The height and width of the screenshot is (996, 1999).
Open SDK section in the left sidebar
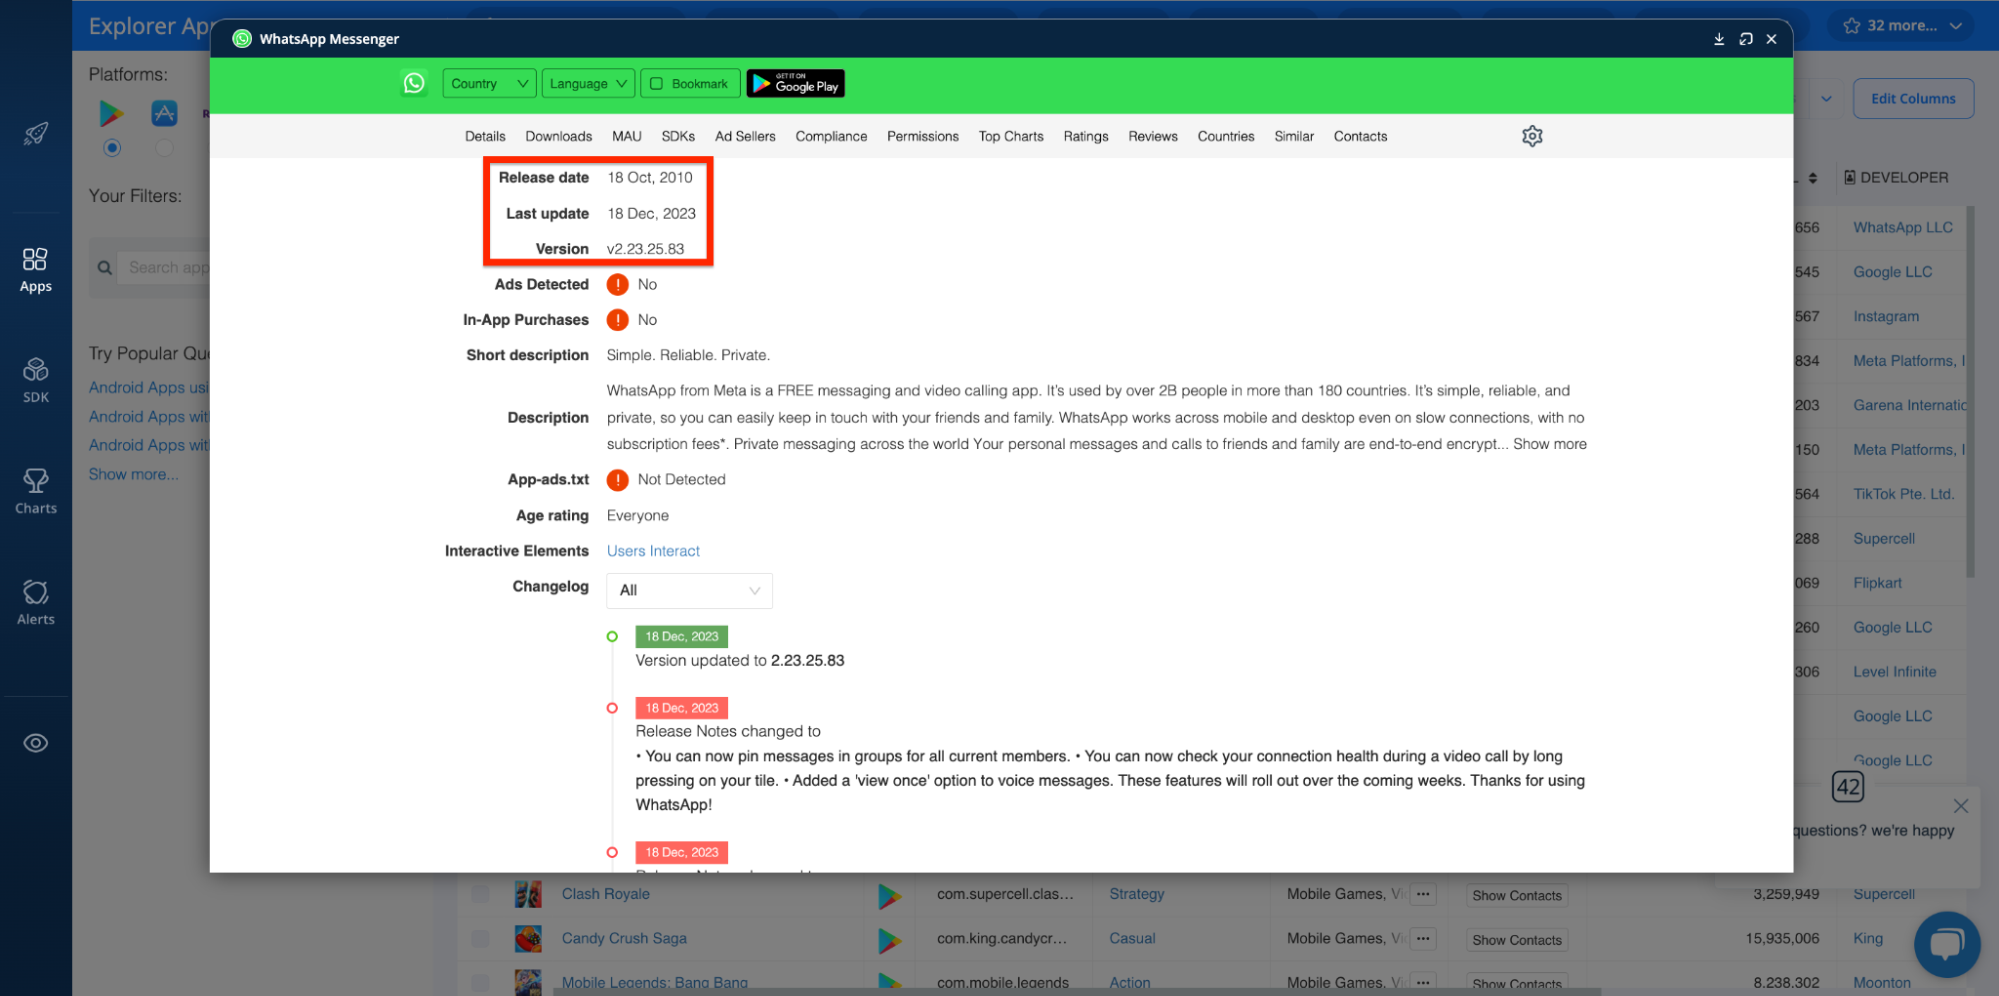[36, 381]
